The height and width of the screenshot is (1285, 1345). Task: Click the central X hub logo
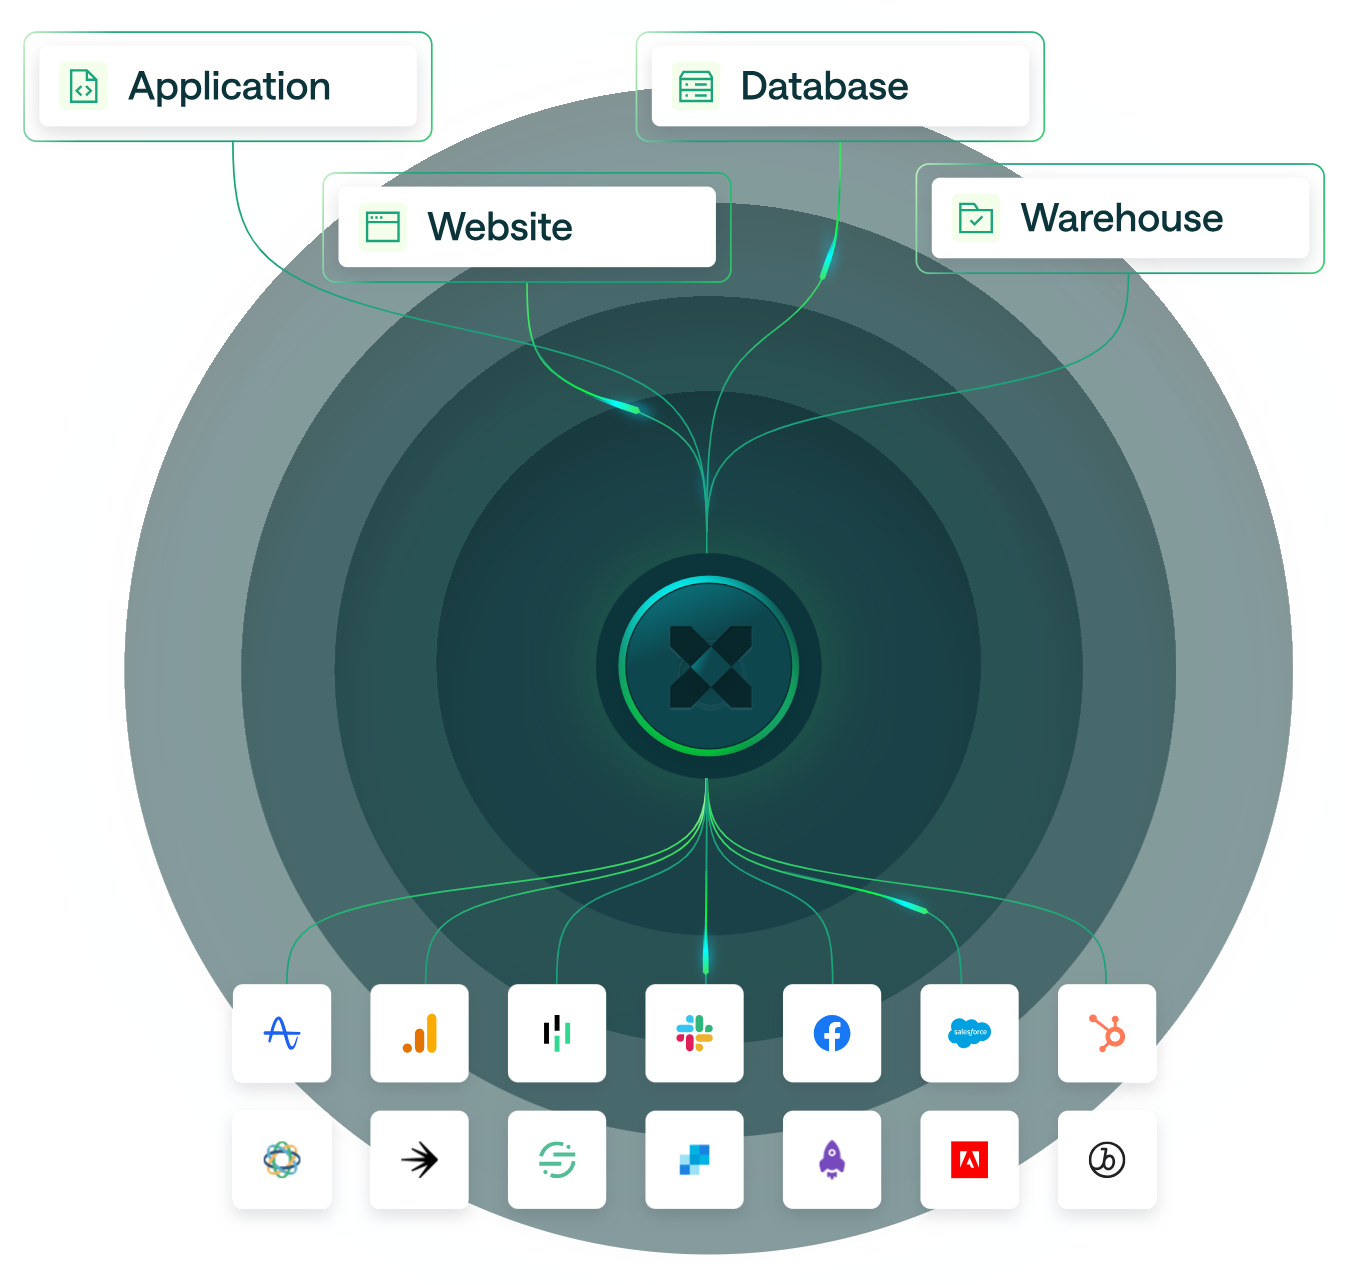709,666
